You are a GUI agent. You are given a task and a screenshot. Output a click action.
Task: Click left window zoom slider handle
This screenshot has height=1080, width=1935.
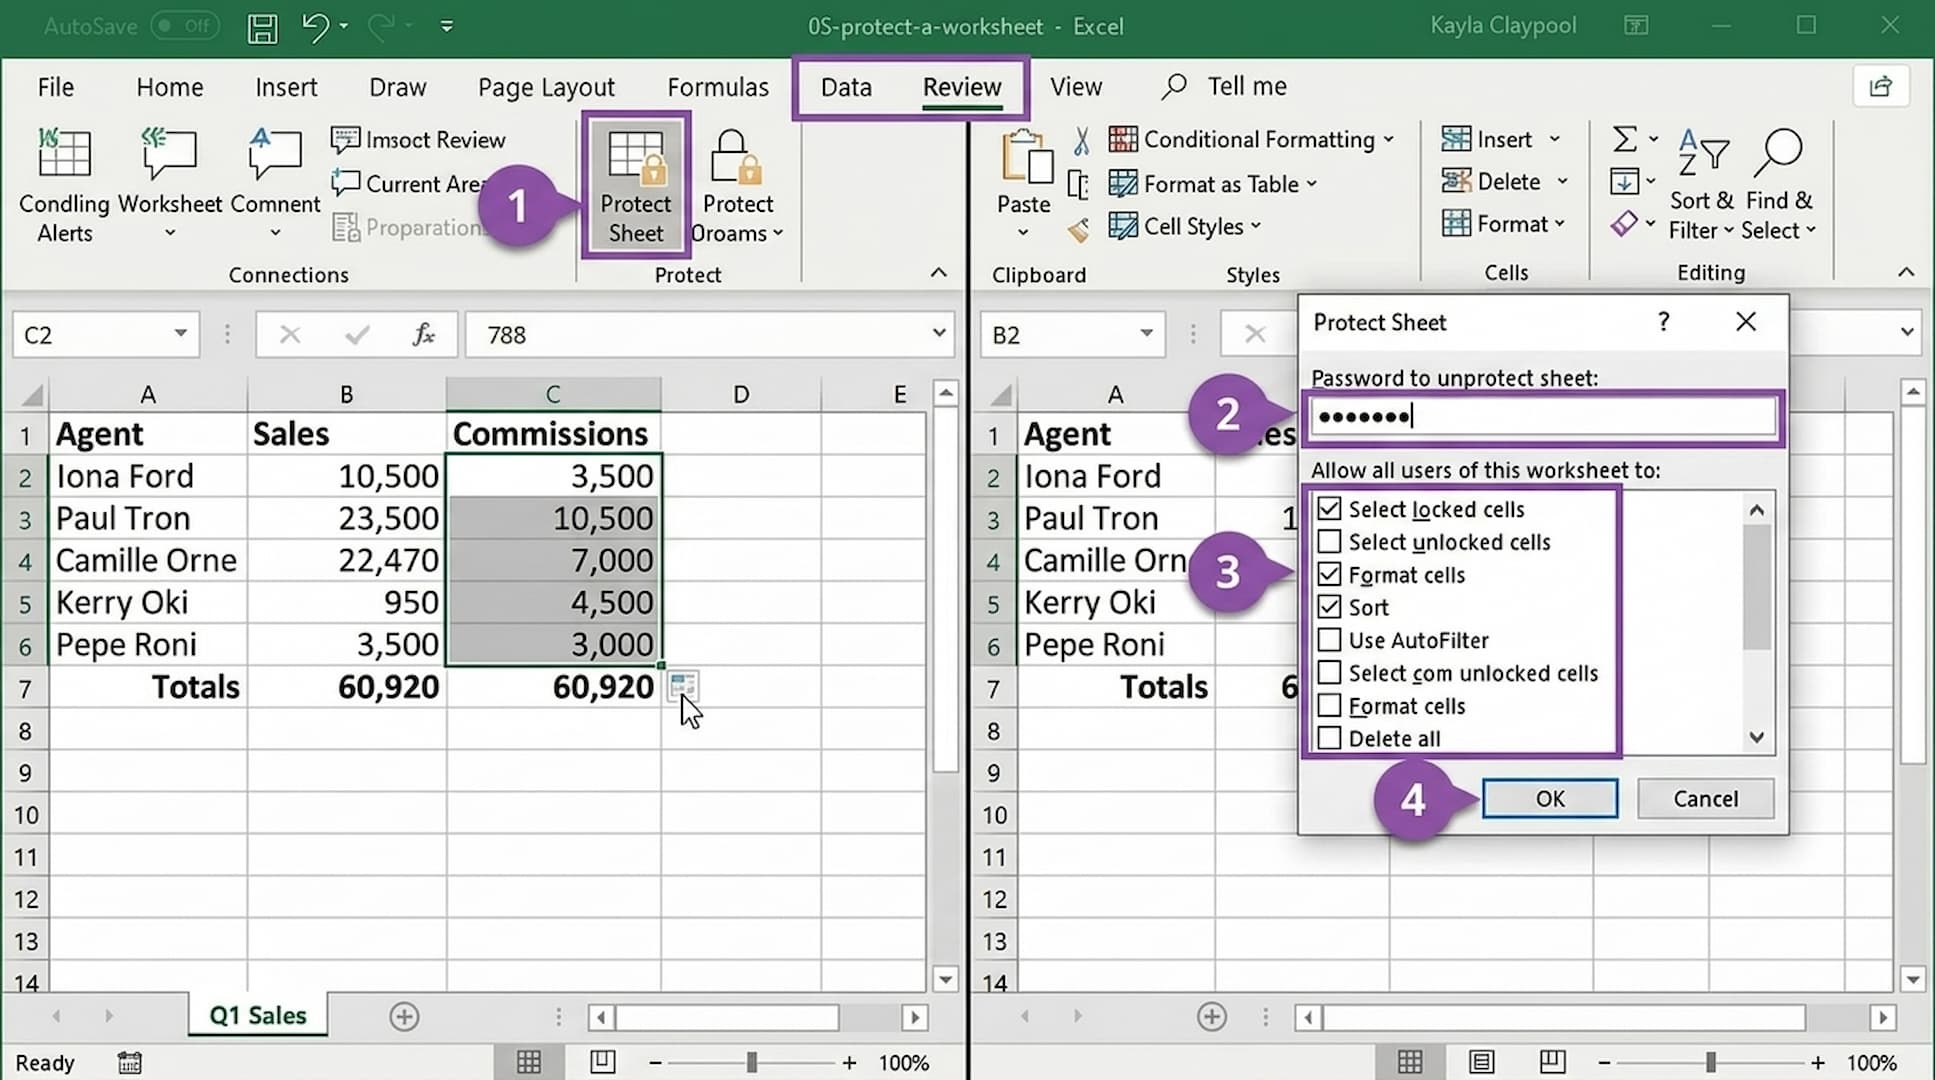click(x=751, y=1063)
